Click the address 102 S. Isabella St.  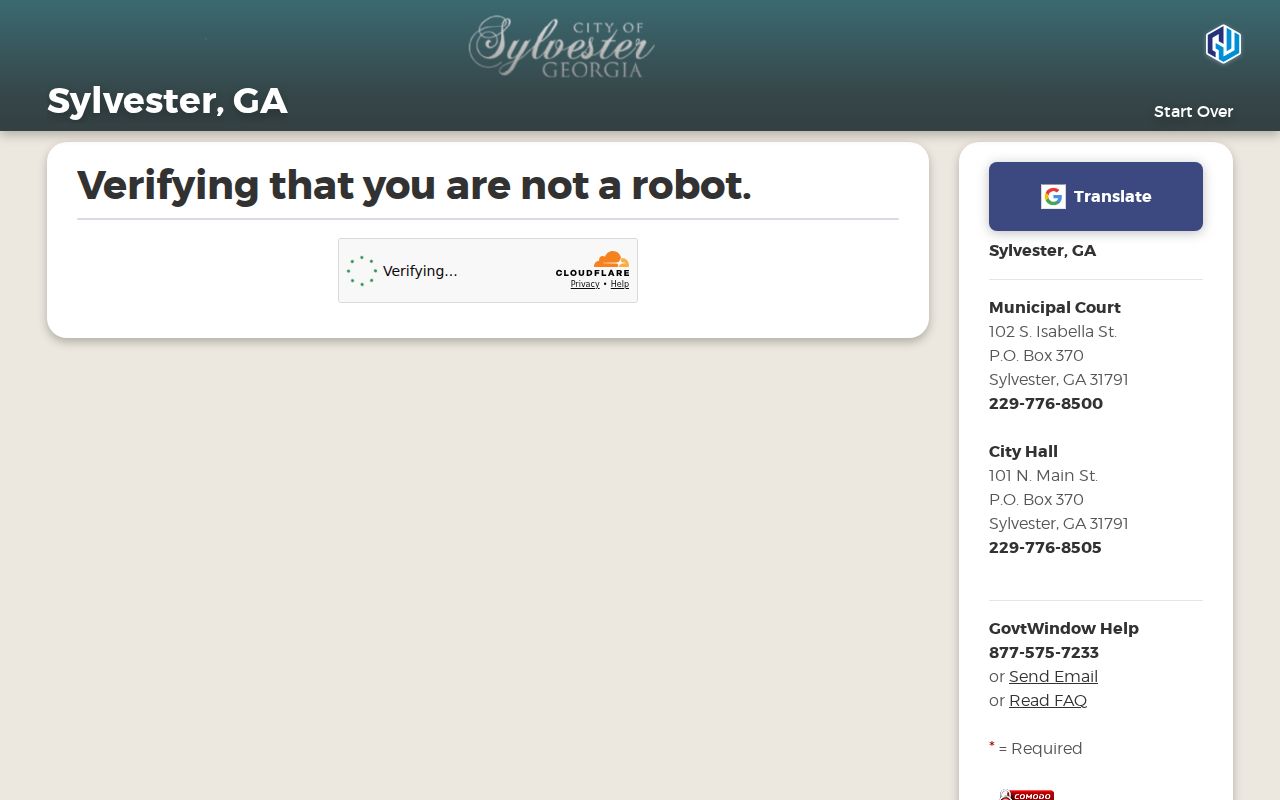click(x=1053, y=332)
